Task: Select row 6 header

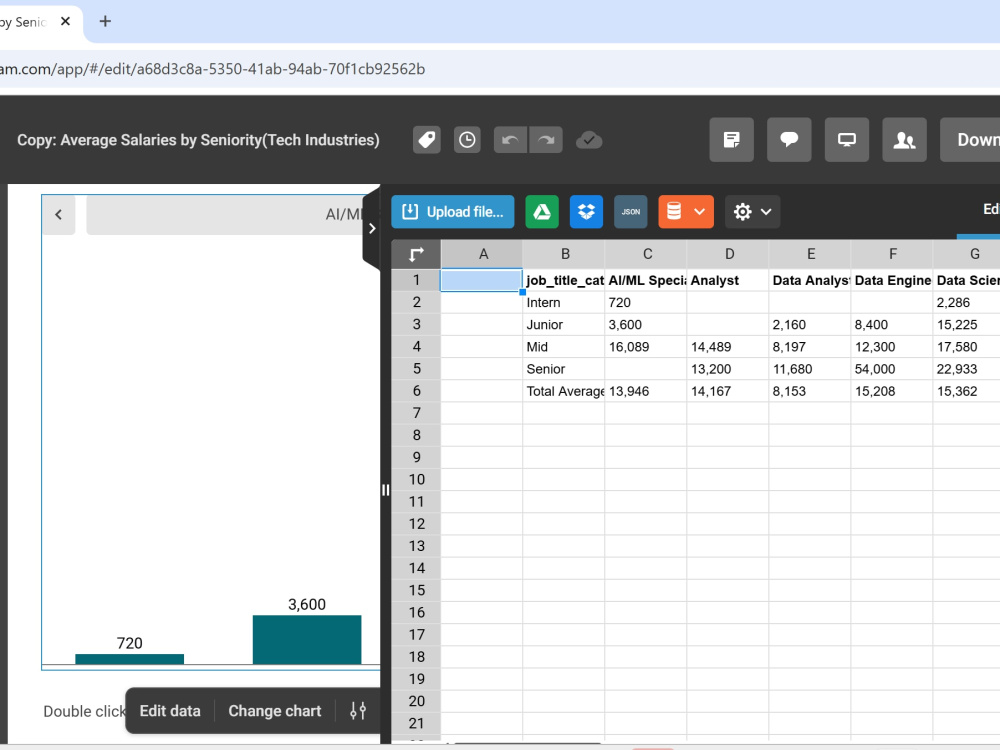Action: 416,391
